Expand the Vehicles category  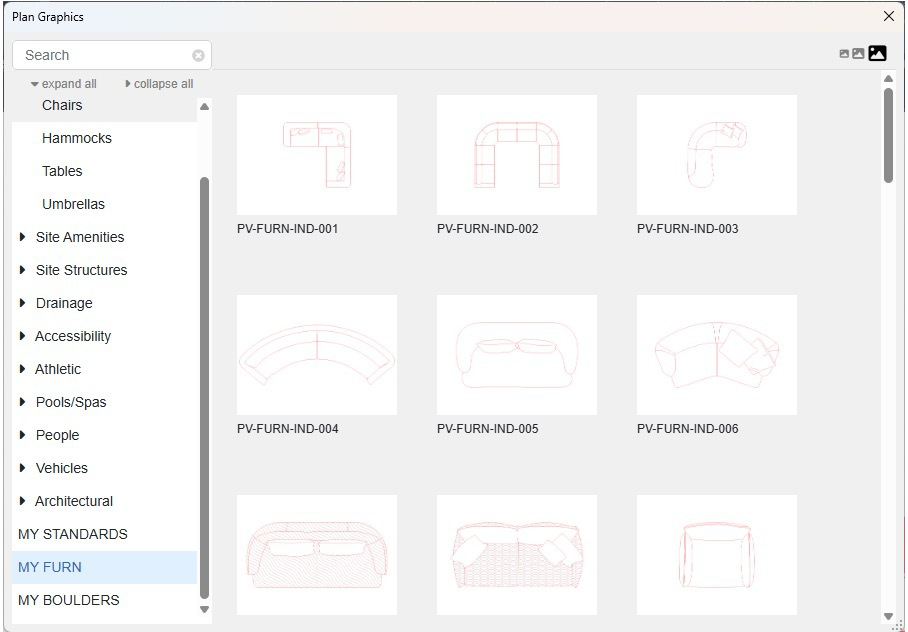(x=63, y=468)
